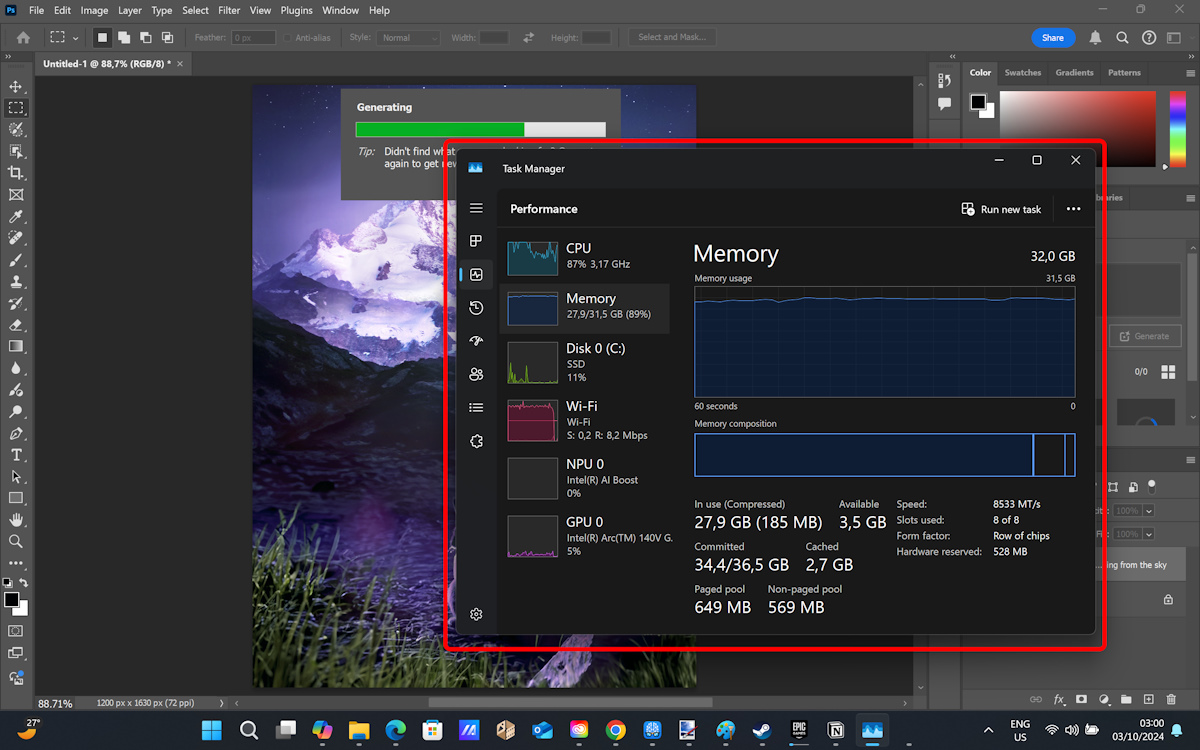
Task: Toggle Quick Mask mode
Action: click(16, 631)
